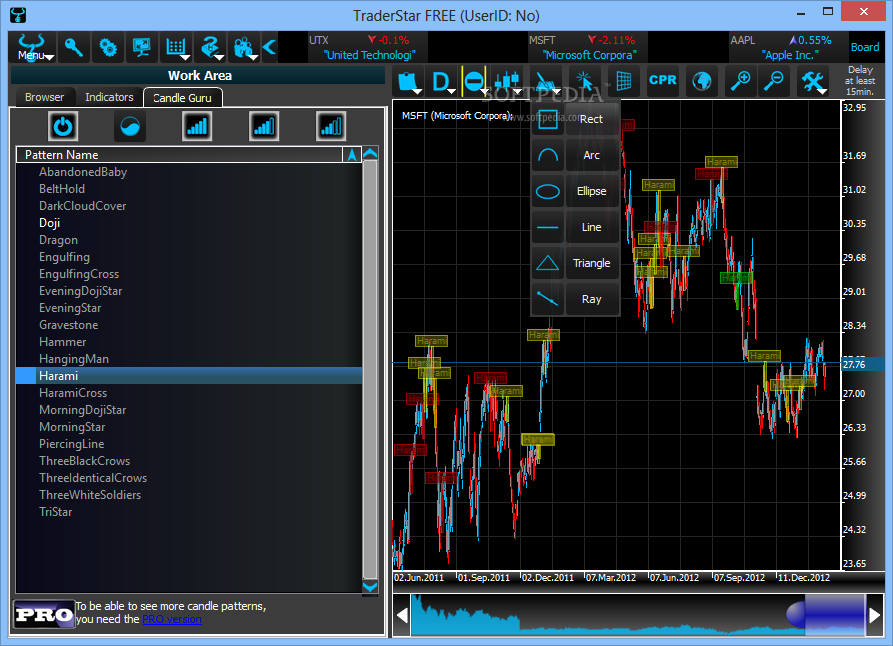Choose Arc drawing tool
The image size is (893, 646).
click(575, 155)
